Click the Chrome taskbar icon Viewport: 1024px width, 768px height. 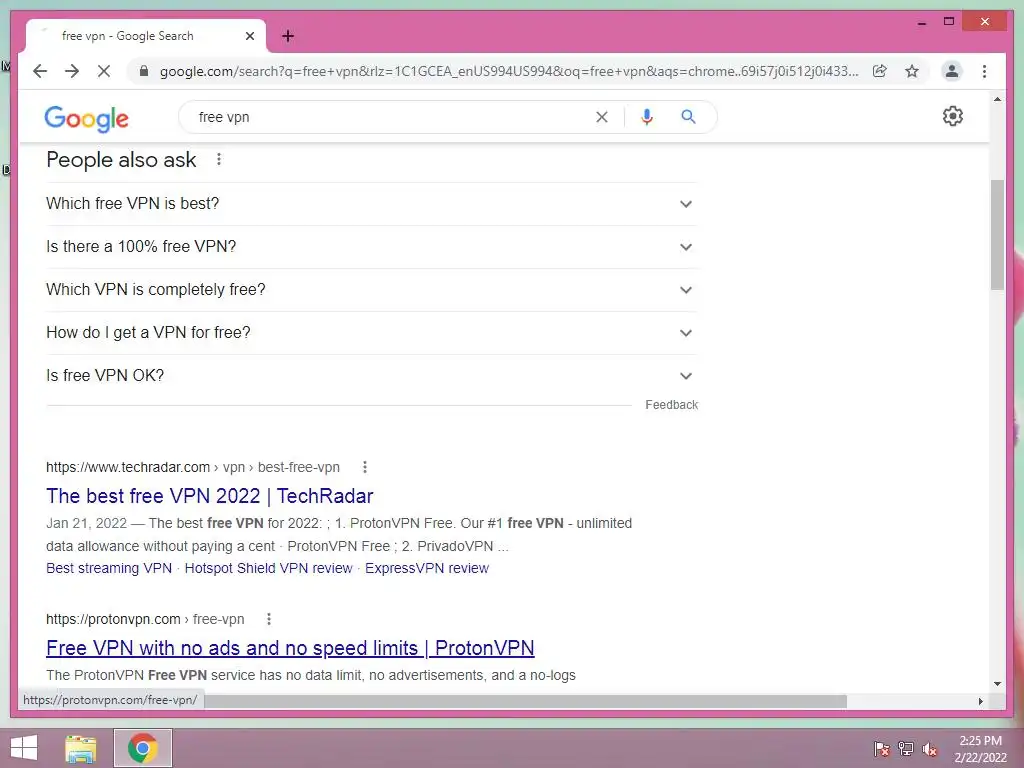(142, 748)
